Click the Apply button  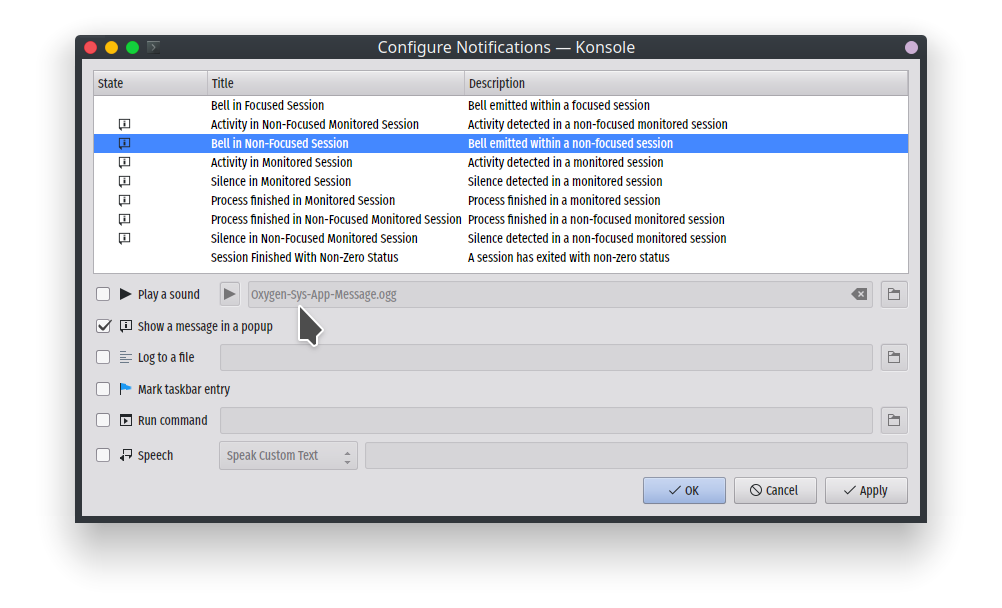(865, 490)
